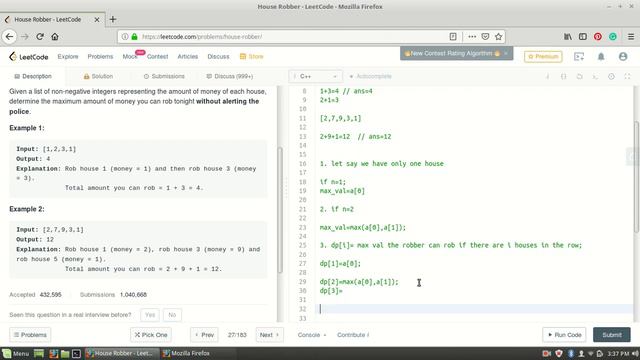Reset code to default icon
This screenshot has height=360, width=640.
click(x=580, y=76)
